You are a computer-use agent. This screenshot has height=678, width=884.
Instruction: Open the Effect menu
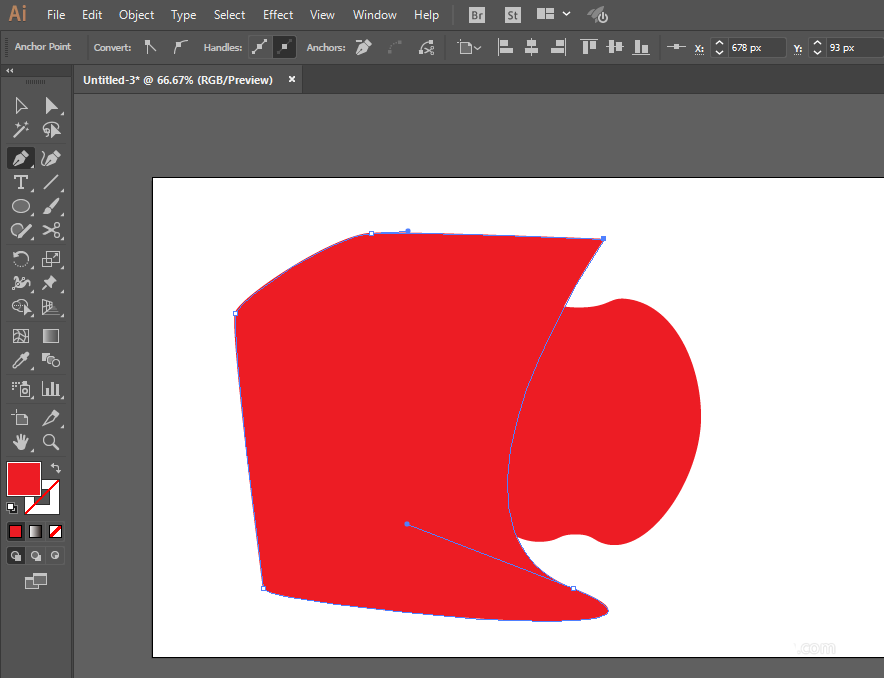coord(277,15)
